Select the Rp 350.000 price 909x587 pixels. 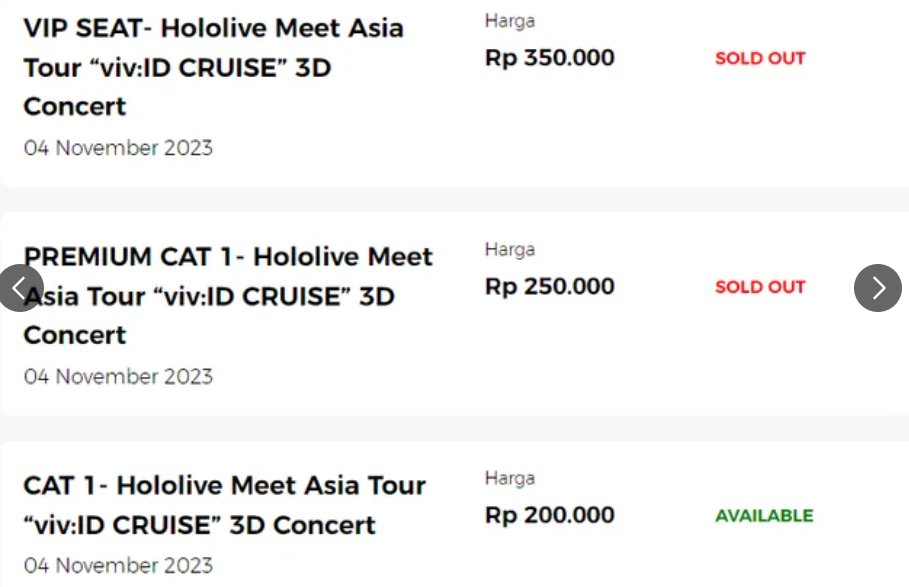click(x=549, y=58)
